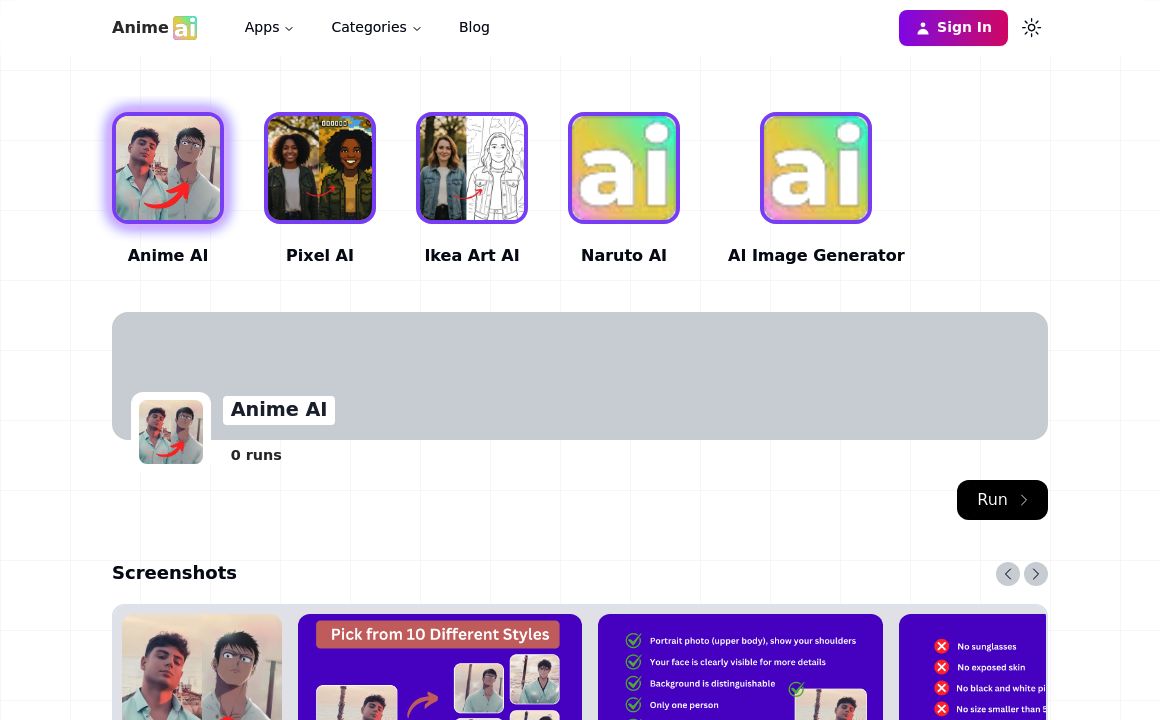Click the small Anime AI profile avatar

tap(171, 432)
